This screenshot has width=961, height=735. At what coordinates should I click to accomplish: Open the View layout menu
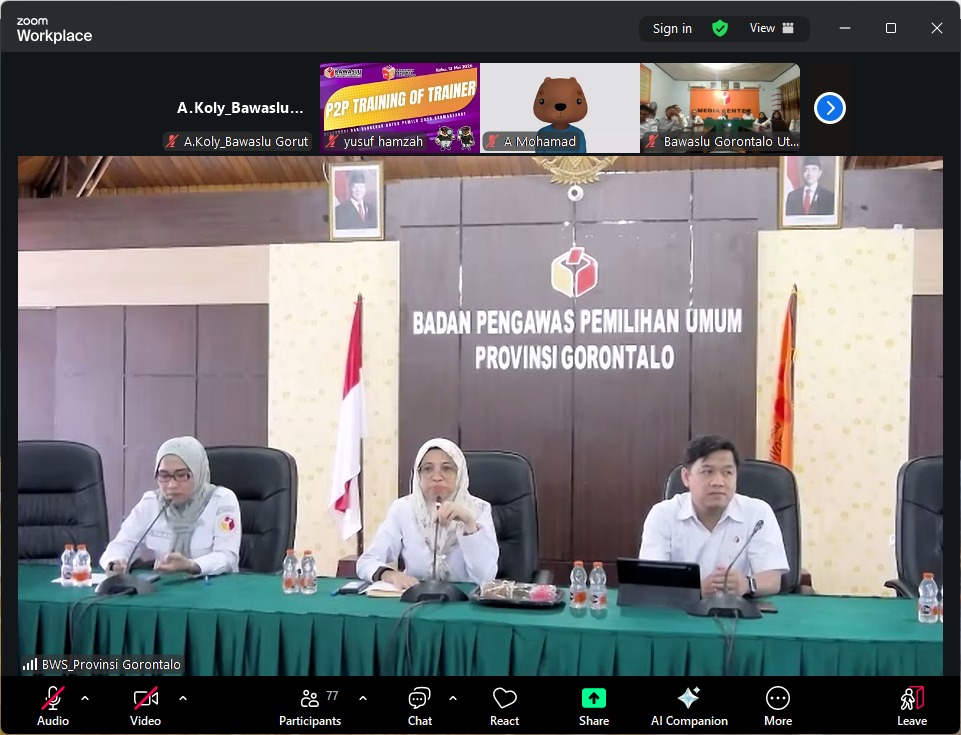click(x=772, y=28)
